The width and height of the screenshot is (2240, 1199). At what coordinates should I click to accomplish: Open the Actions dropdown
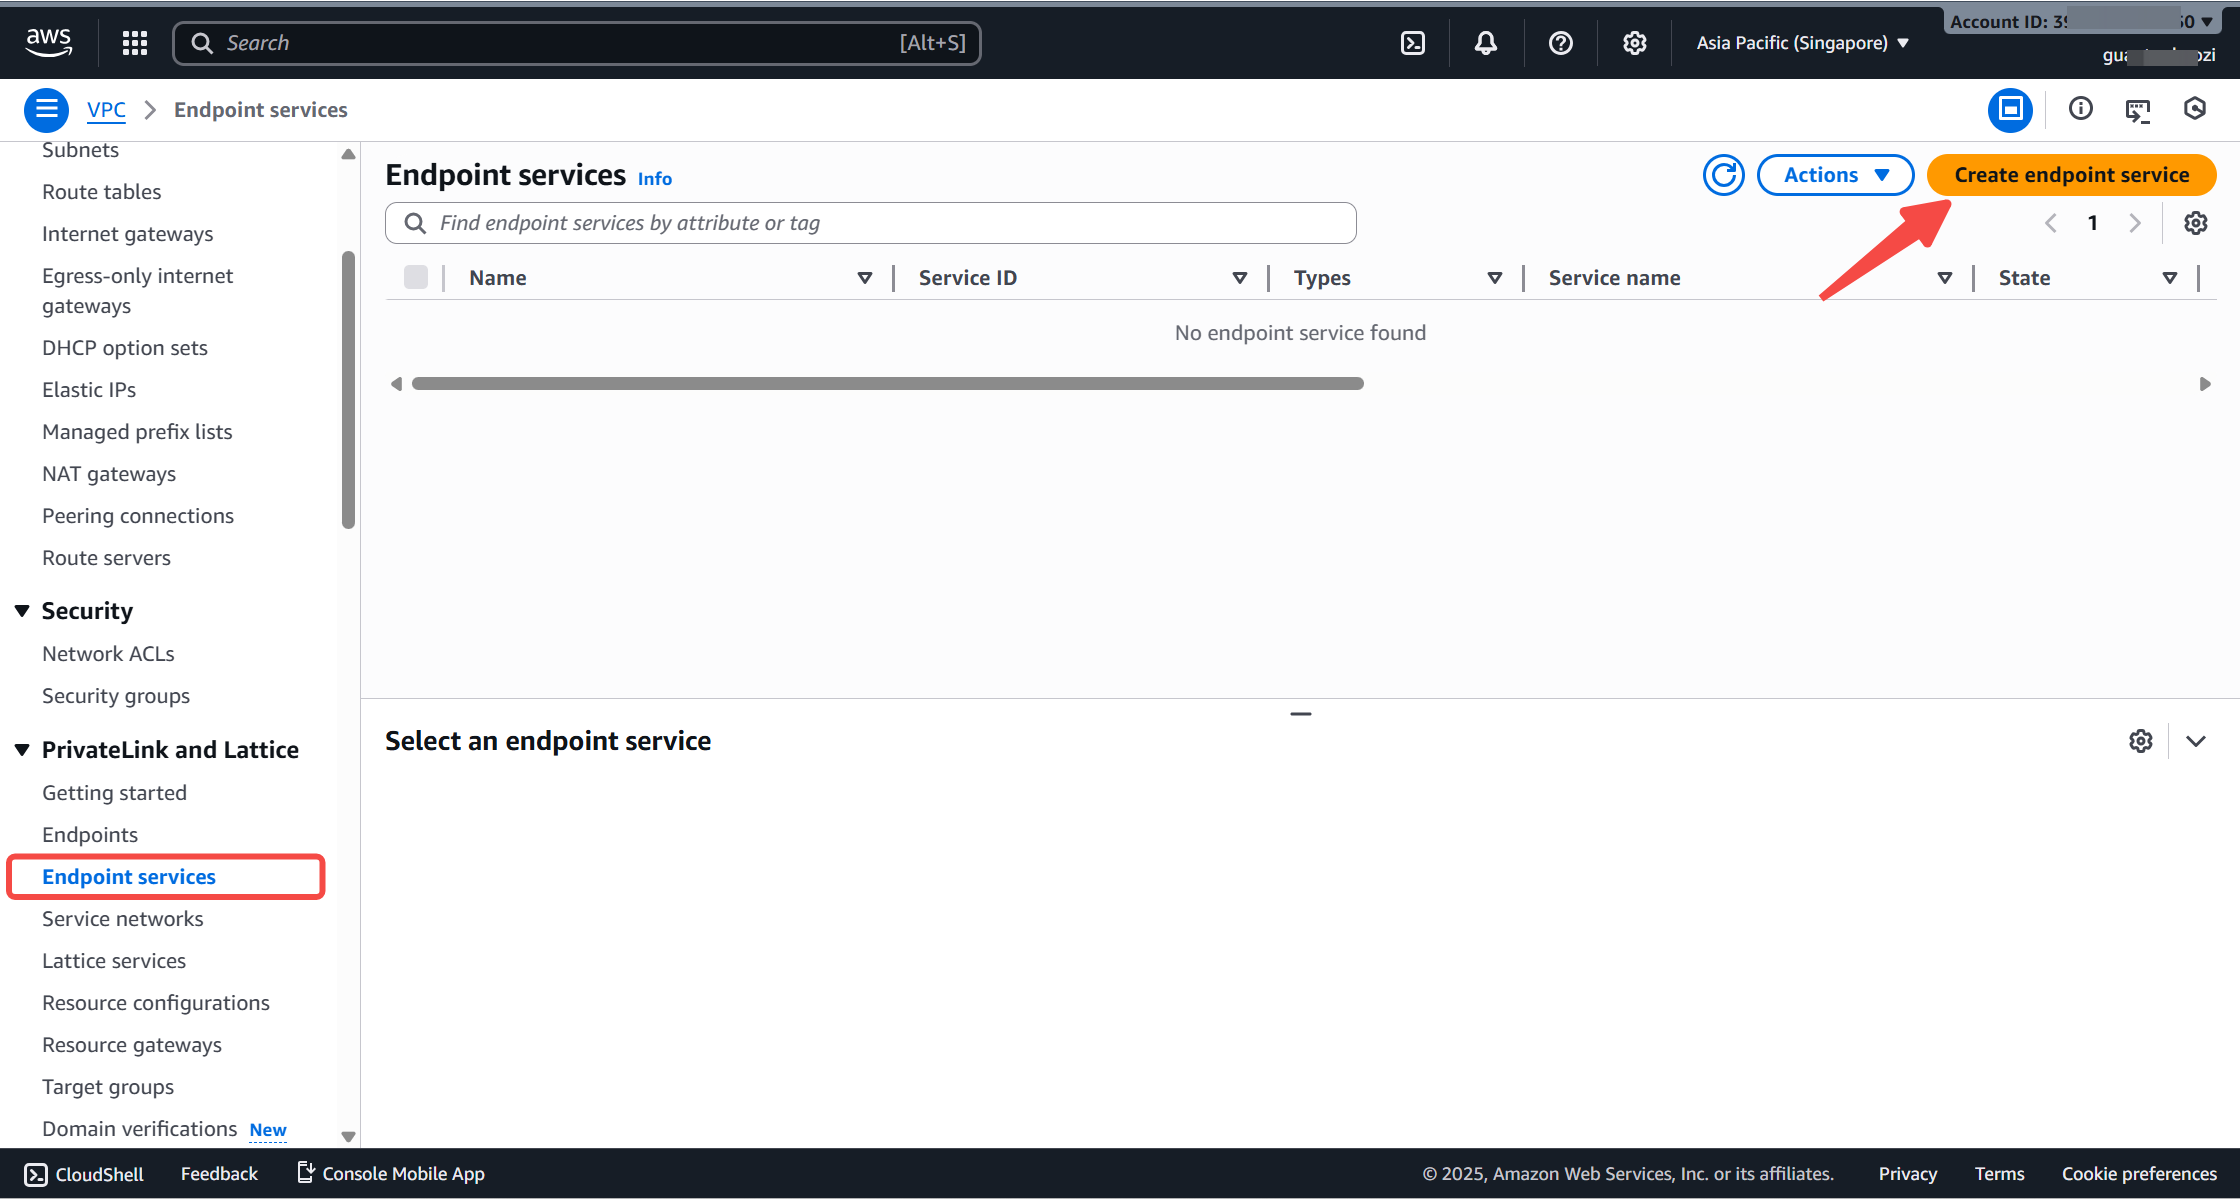[x=1835, y=175]
